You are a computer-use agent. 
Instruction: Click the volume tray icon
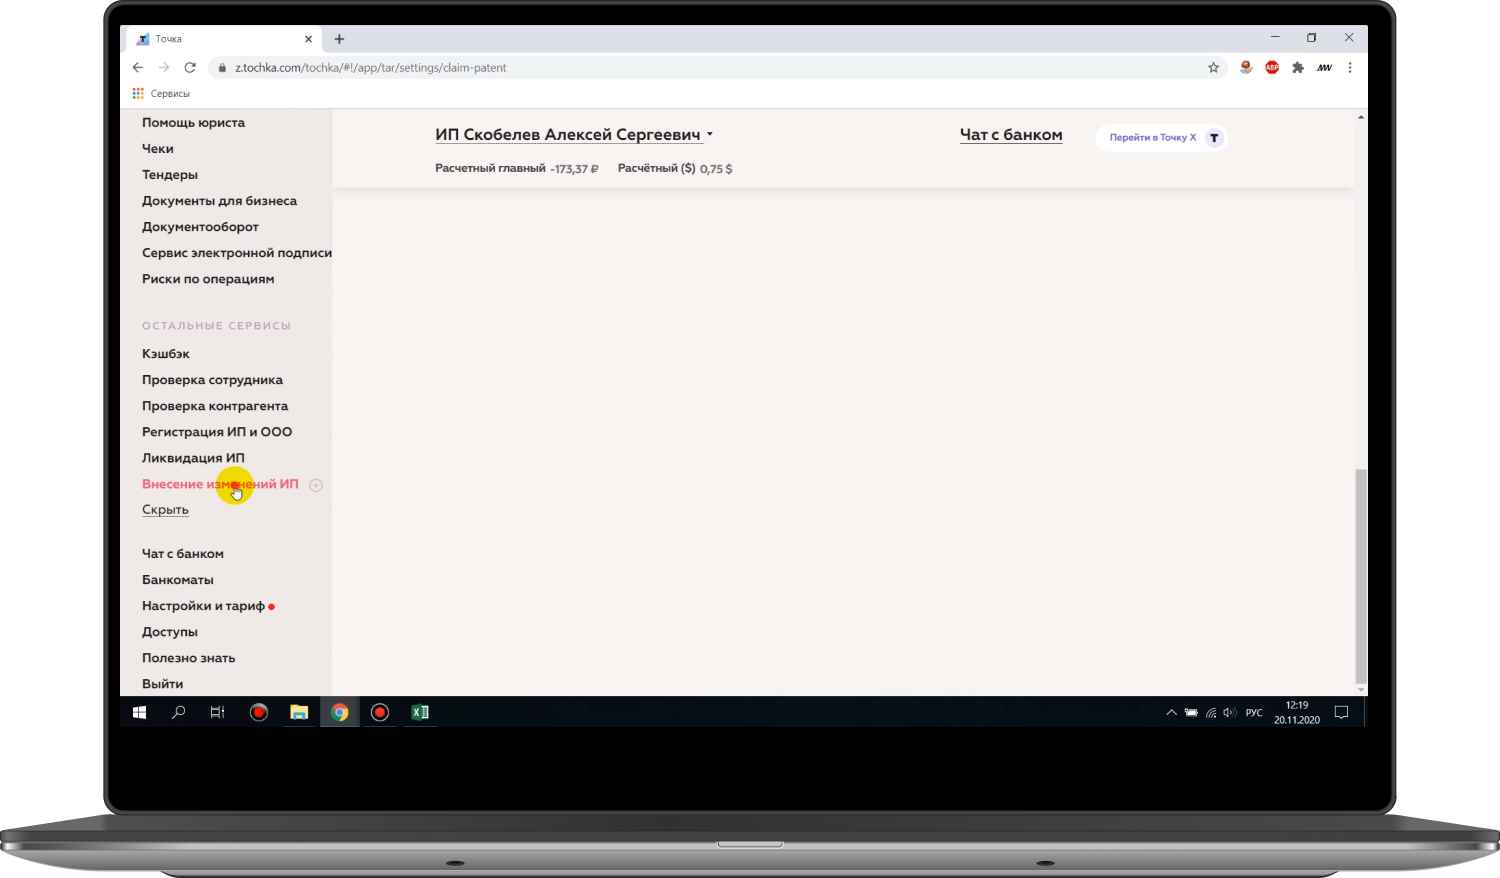click(x=1229, y=713)
